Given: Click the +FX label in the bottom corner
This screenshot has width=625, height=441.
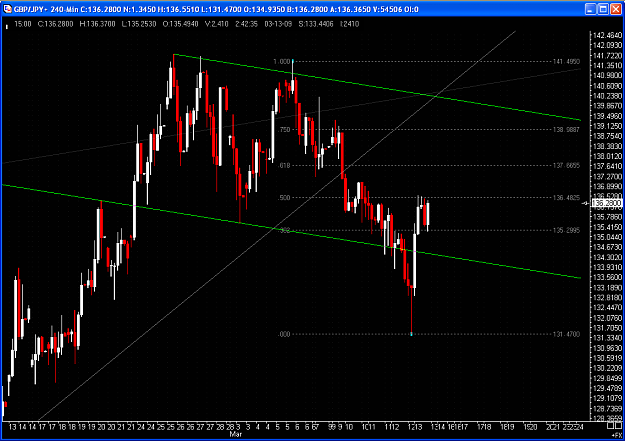Looking at the screenshot, I should point(616,435).
